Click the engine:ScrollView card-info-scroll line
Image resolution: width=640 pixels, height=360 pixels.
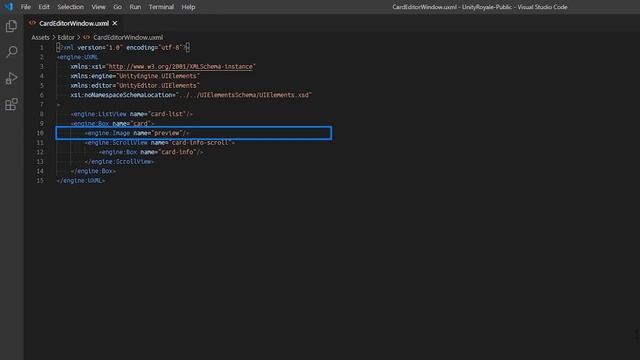(160, 142)
